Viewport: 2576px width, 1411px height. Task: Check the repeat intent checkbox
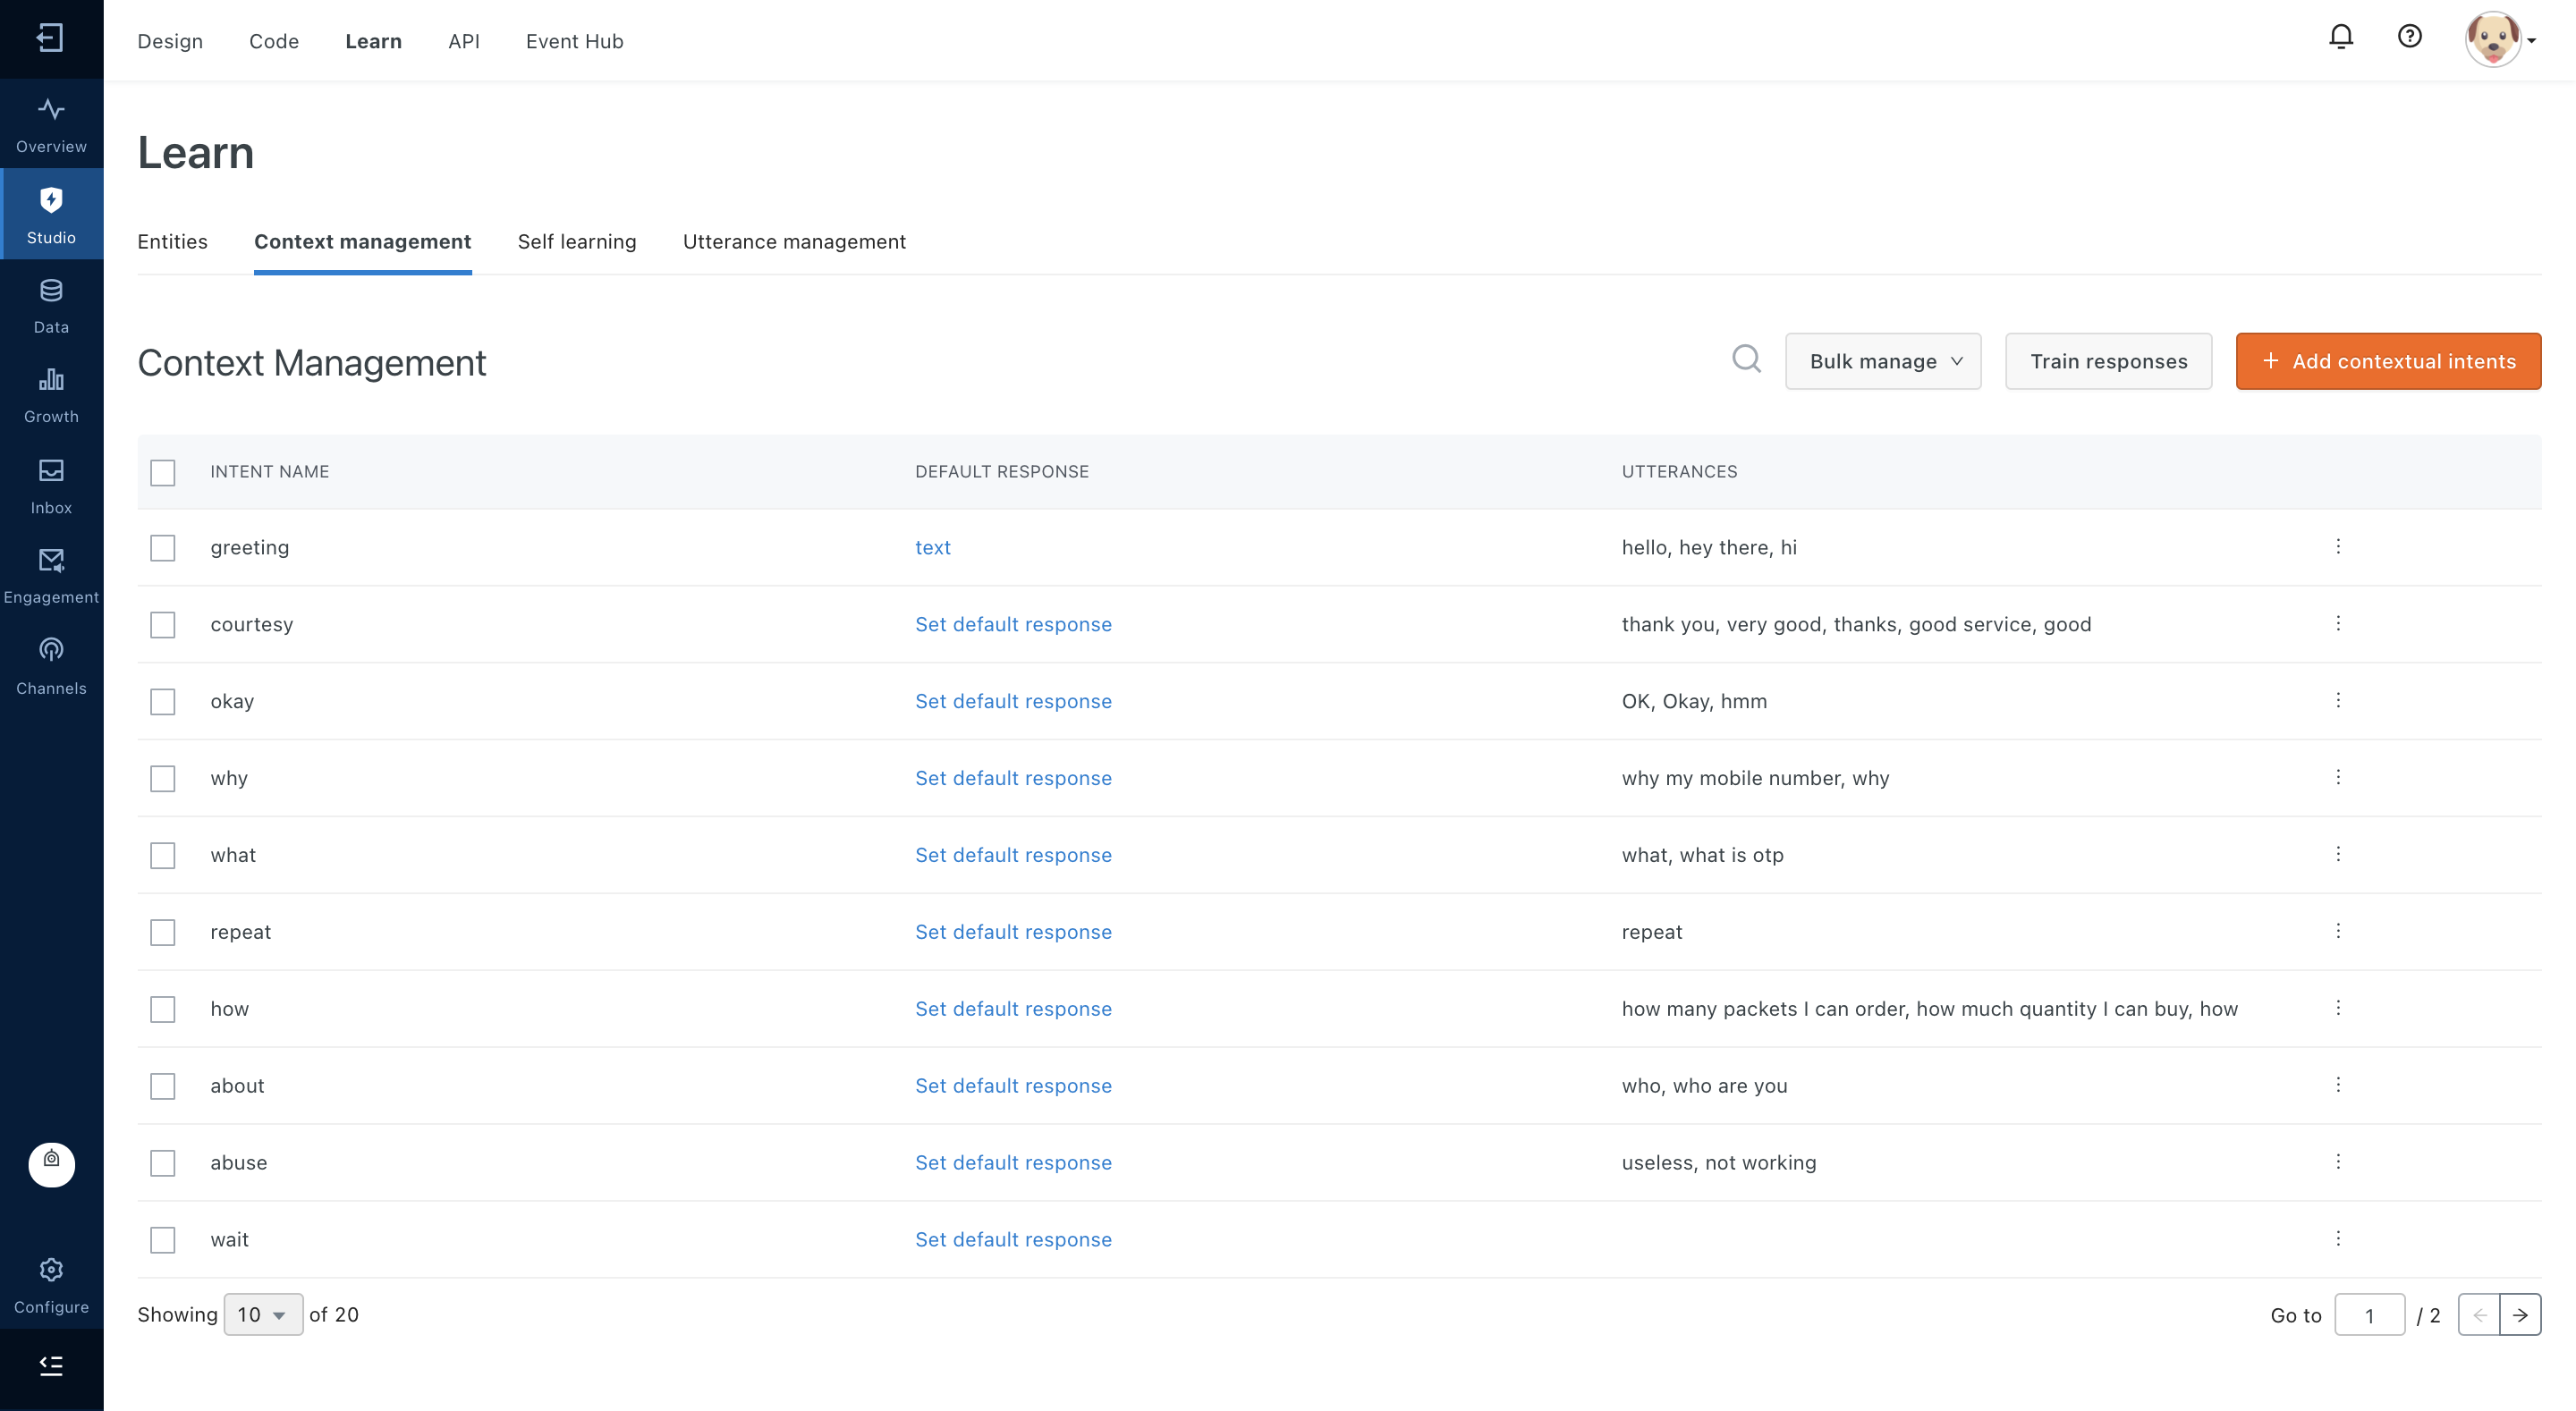point(163,933)
